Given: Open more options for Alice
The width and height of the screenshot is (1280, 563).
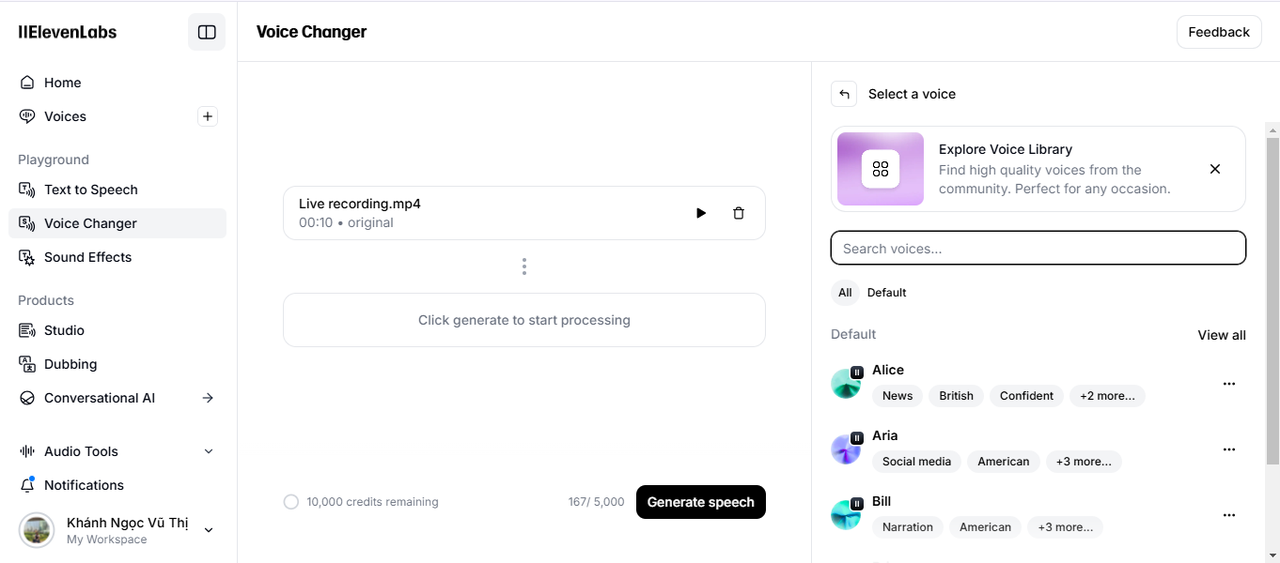Looking at the screenshot, I should tap(1229, 384).
